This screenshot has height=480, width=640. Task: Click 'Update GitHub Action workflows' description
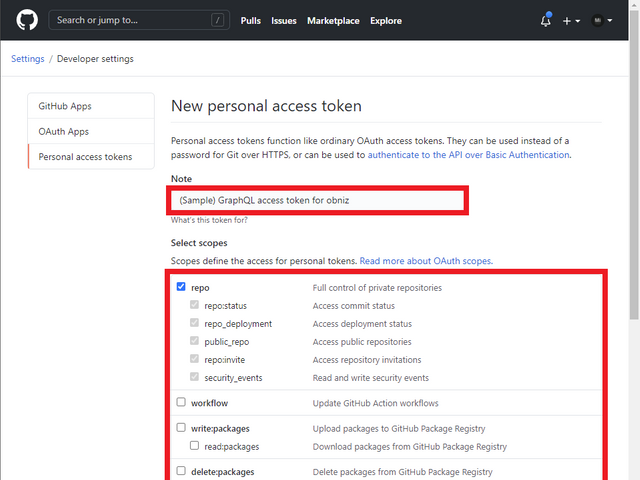(x=376, y=403)
